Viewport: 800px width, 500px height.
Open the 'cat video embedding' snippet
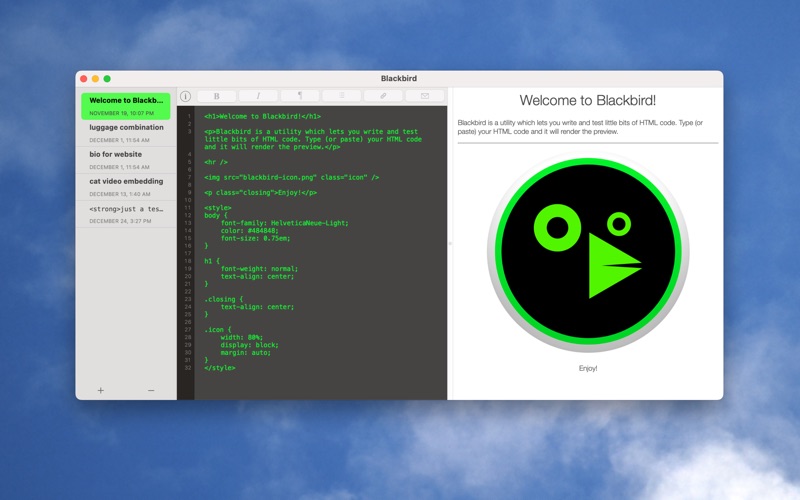click(x=126, y=187)
